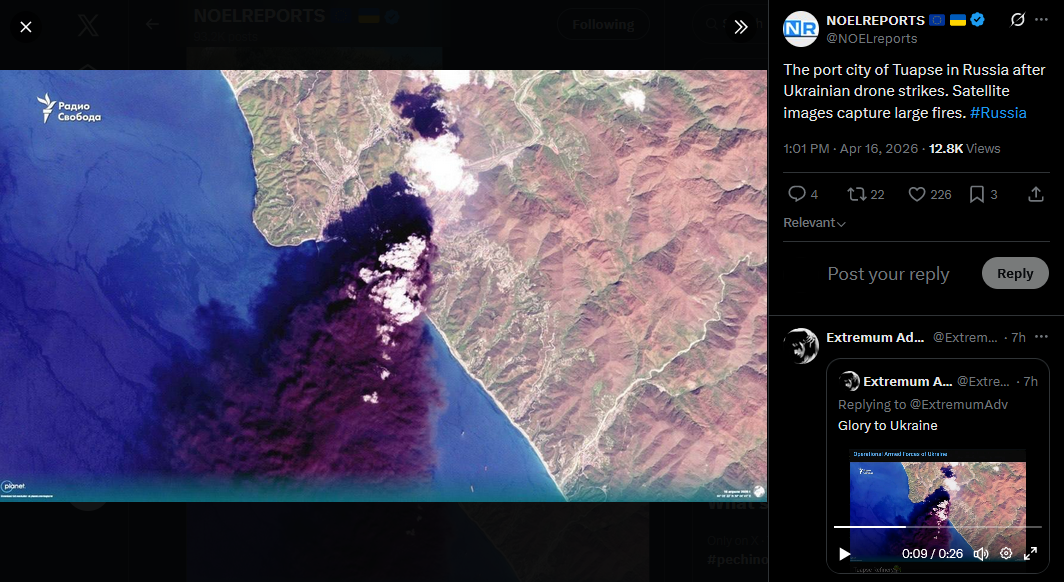Click the share post icon
Viewport: 1064px width, 582px height.
coord(1036,195)
